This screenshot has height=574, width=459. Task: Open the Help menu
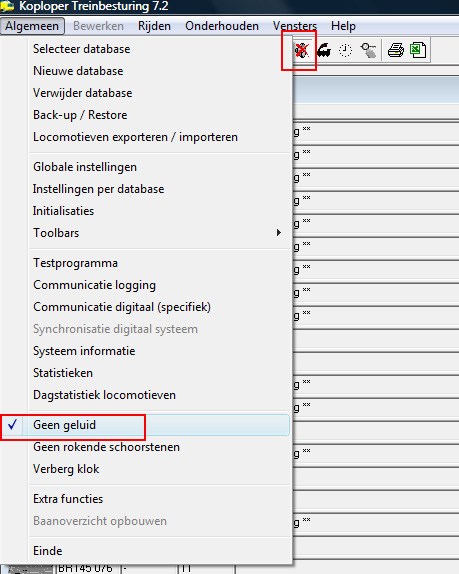(343, 26)
